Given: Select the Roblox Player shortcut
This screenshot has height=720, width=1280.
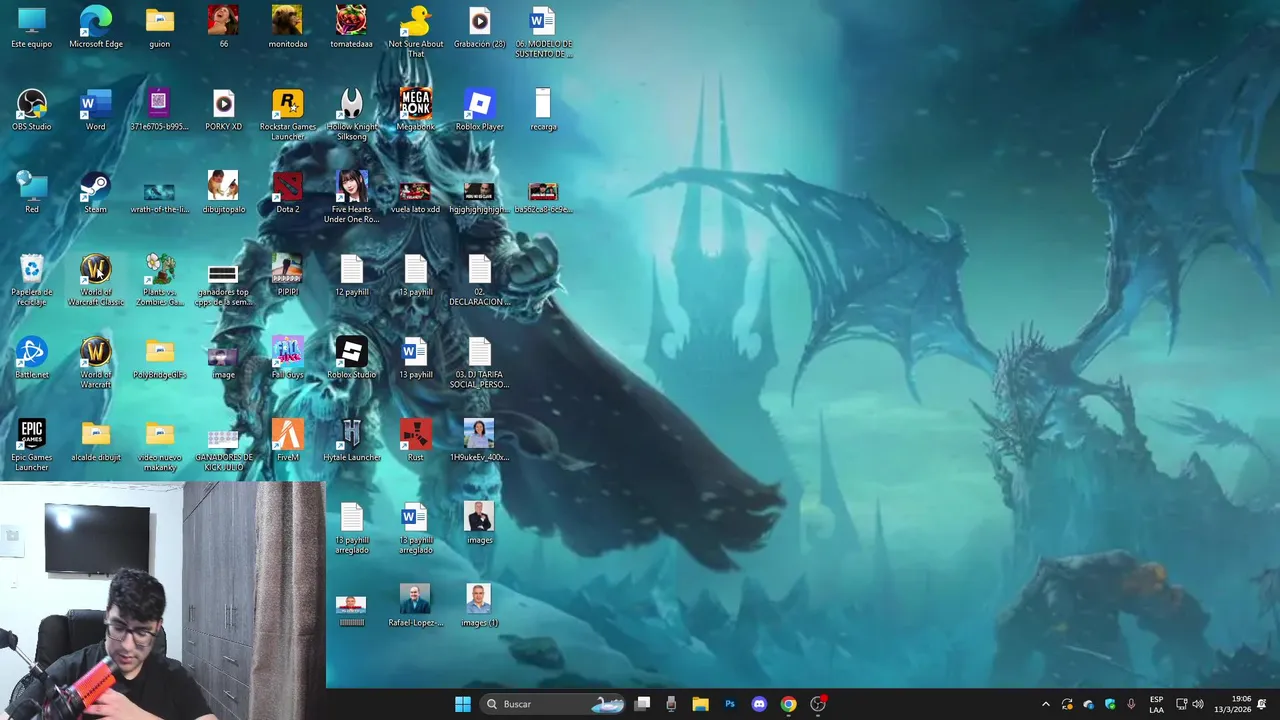Looking at the screenshot, I should pyautogui.click(x=479, y=110).
